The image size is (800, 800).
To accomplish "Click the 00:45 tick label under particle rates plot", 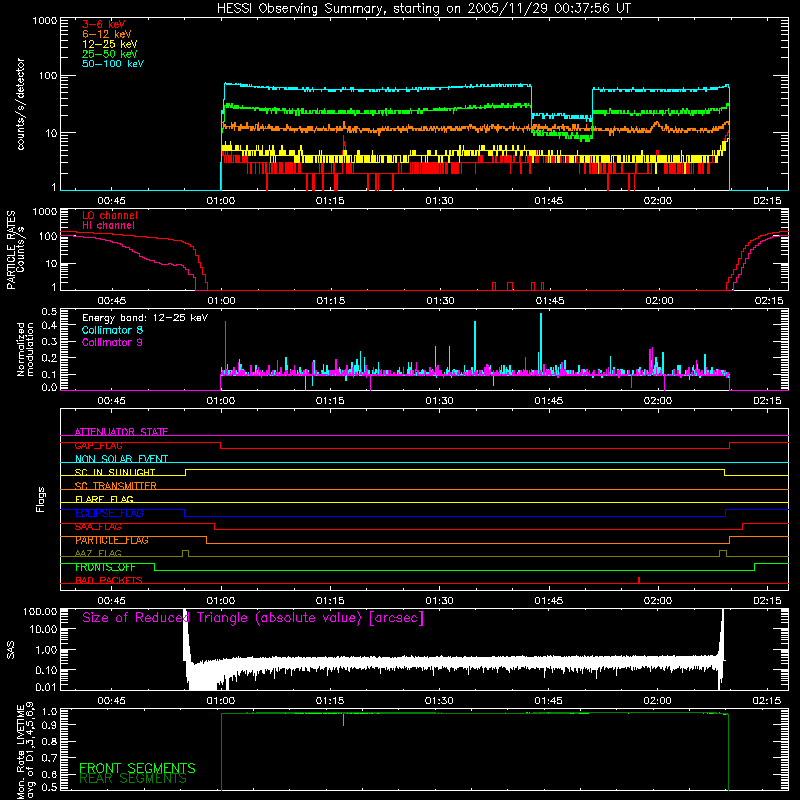I will click(112, 301).
